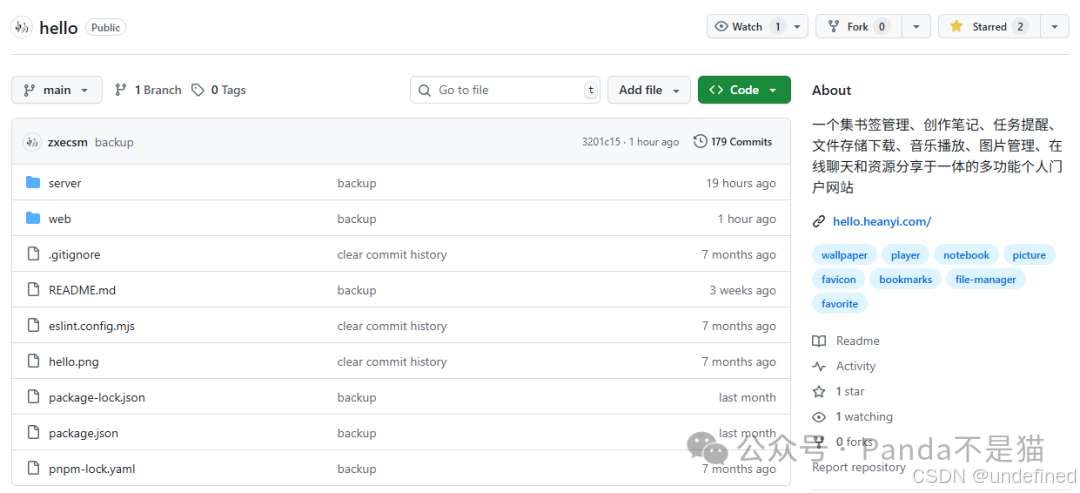The height and width of the screenshot is (493, 1080).
Task: Open the Watch notifications dropdown arrow
Action: pyautogui.click(x=797, y=27)
